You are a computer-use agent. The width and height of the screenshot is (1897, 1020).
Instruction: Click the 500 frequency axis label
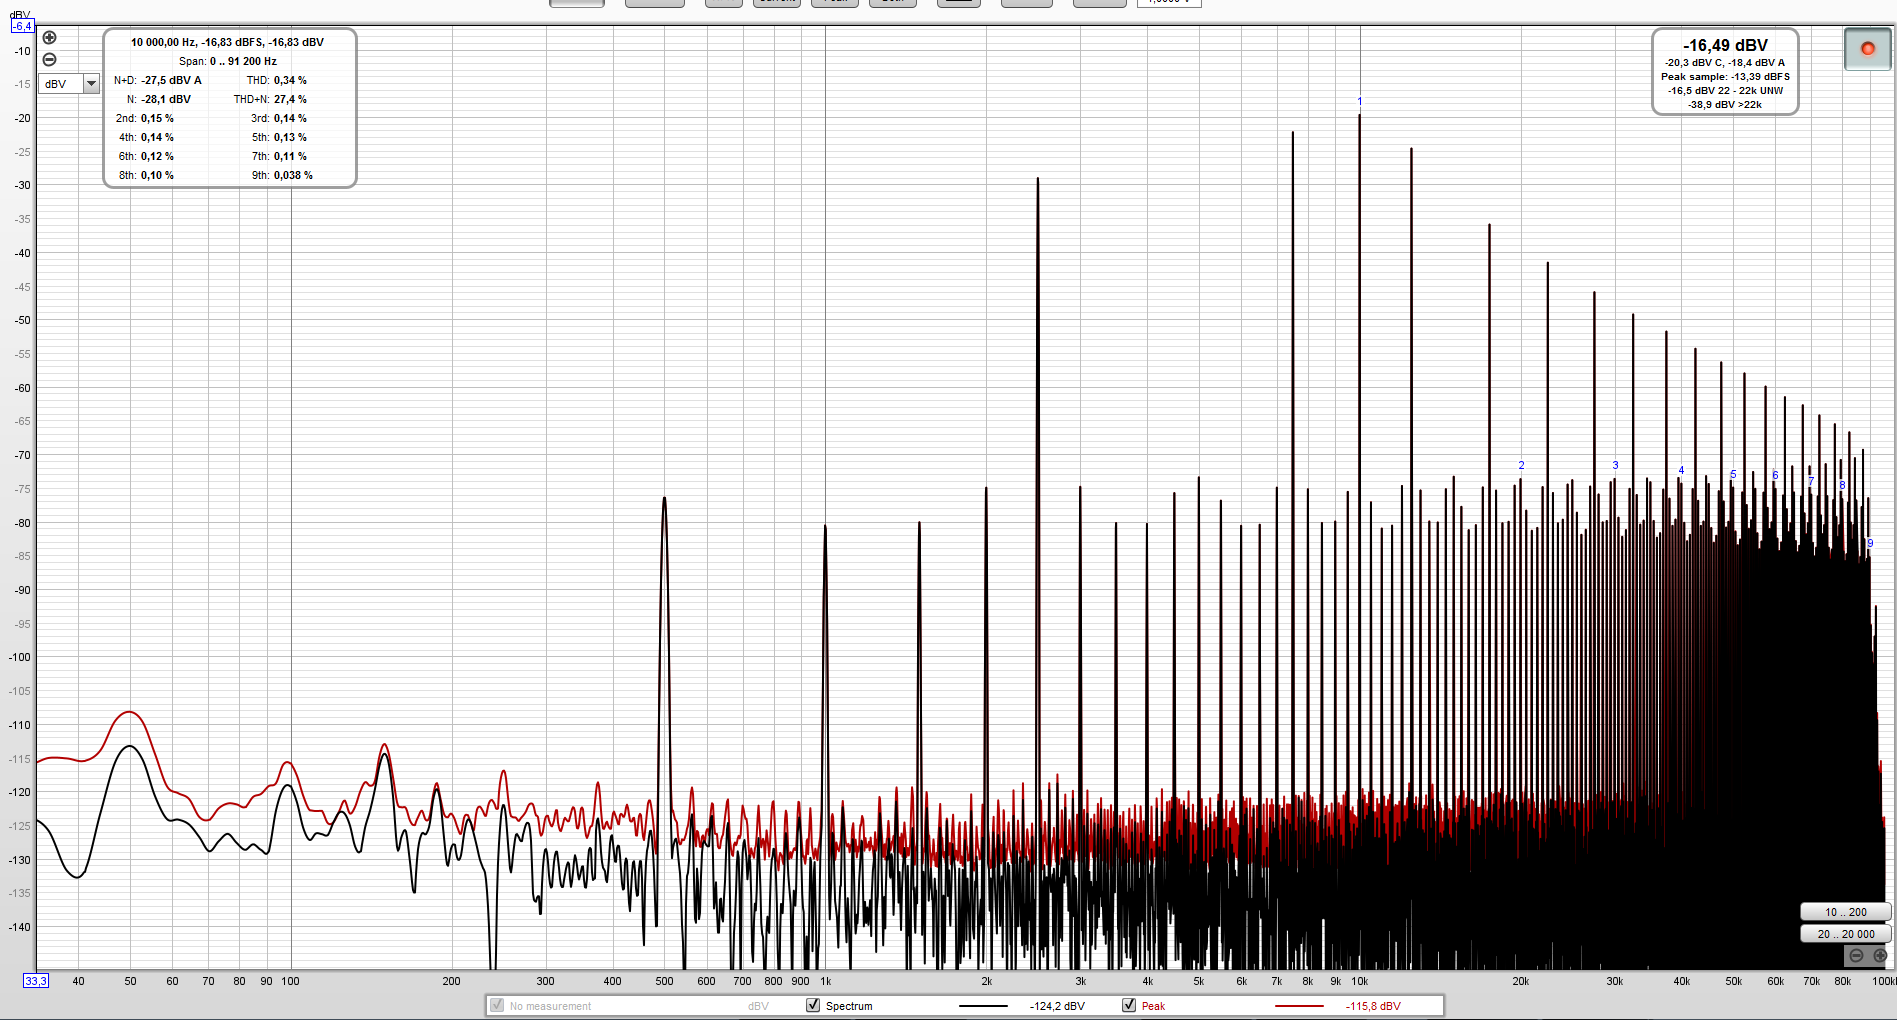(664, 981)
